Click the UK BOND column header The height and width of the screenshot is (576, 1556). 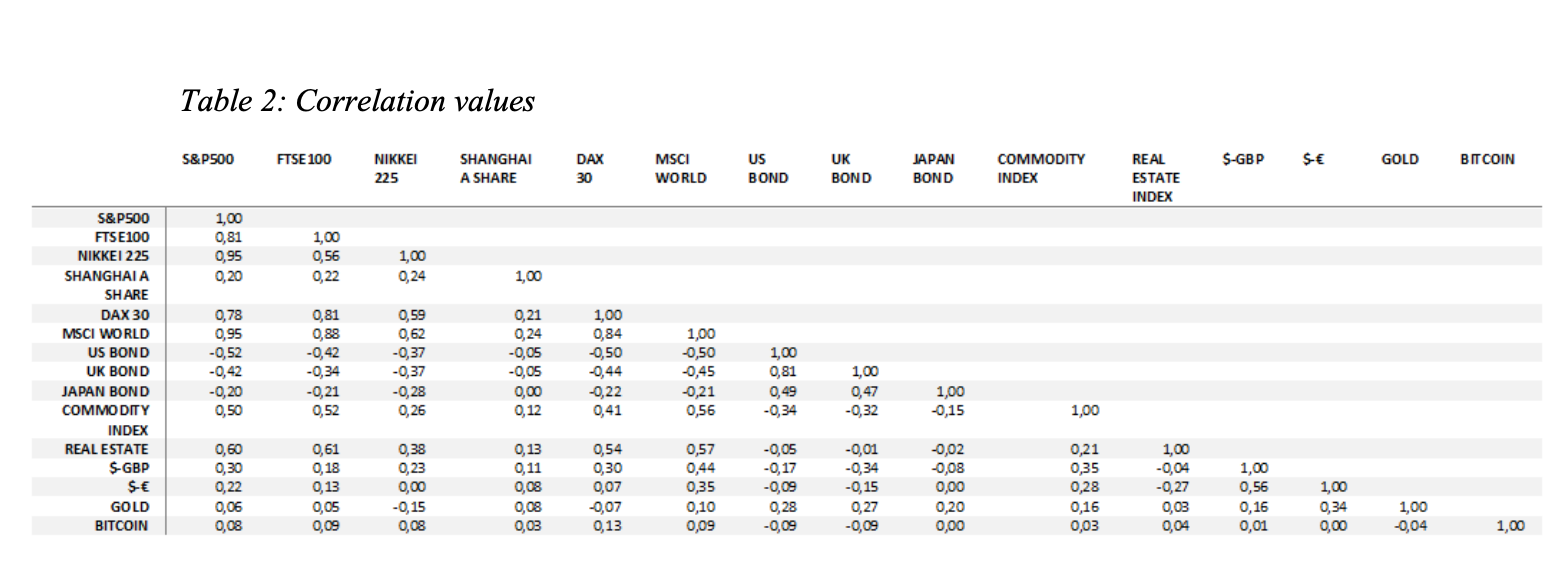(851, 168)
